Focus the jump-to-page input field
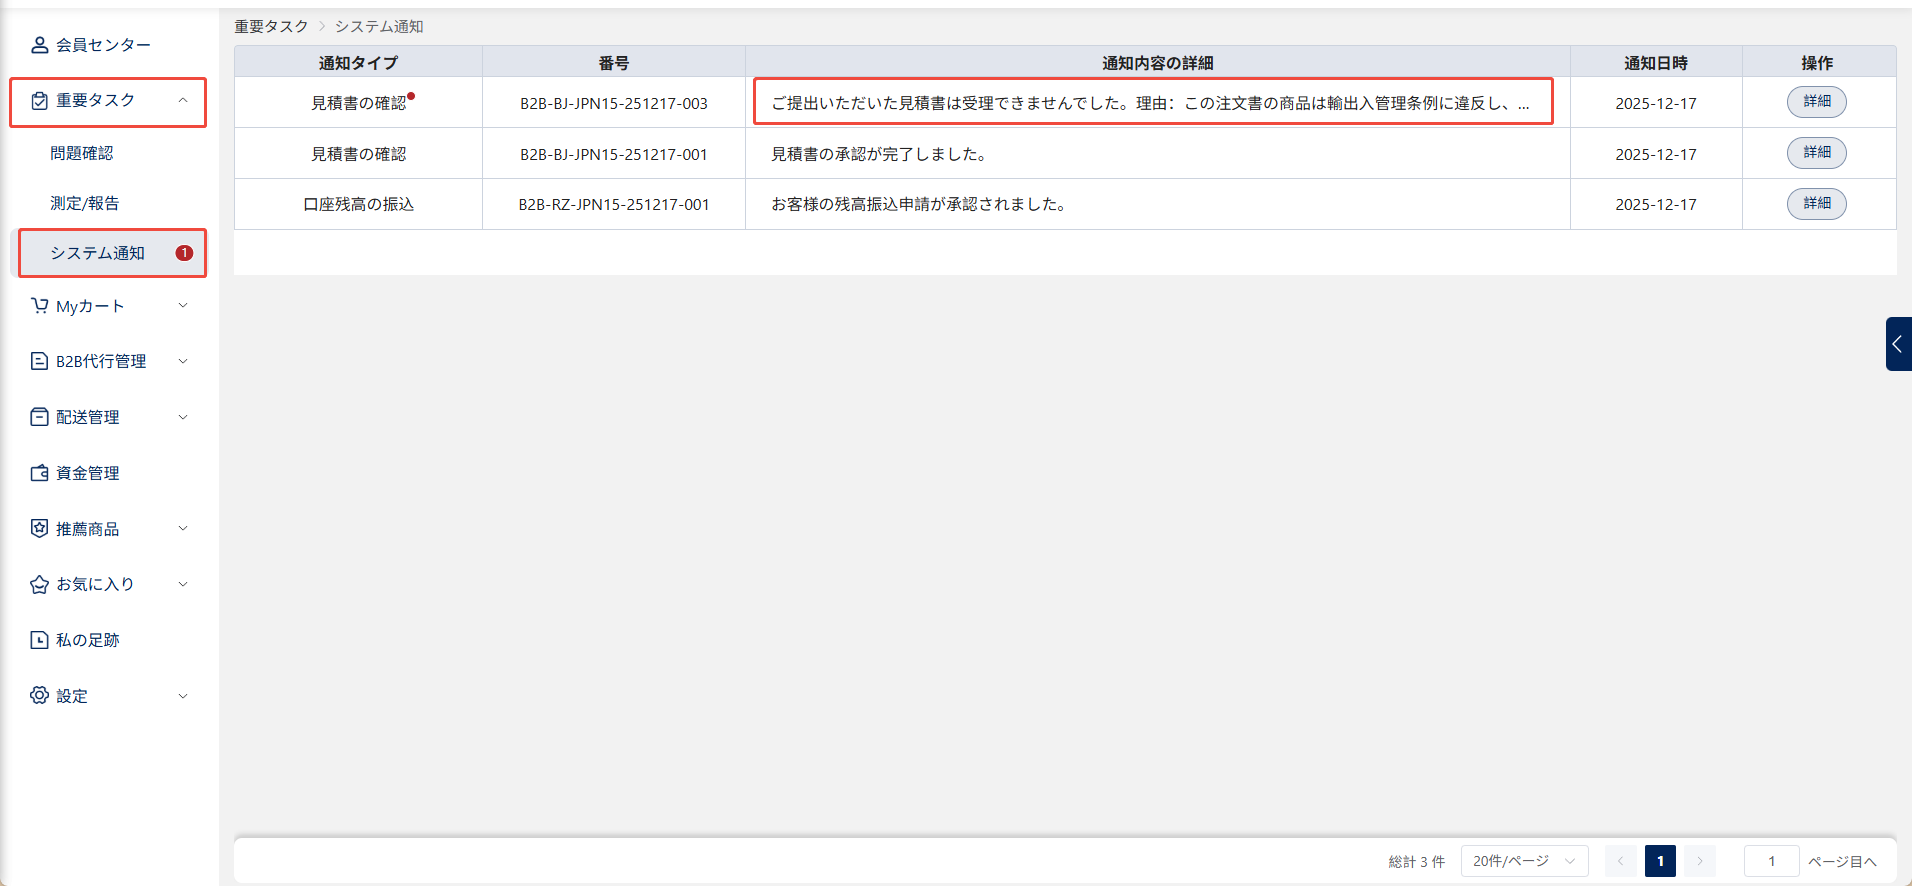 point(1771,861)
